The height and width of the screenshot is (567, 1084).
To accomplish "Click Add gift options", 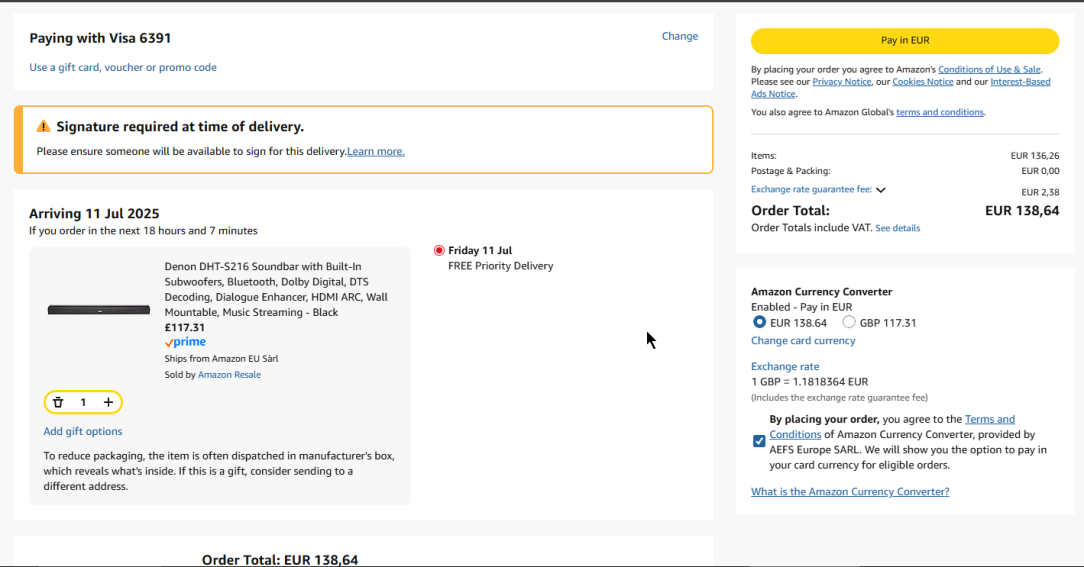I will [x=83, y=431].
